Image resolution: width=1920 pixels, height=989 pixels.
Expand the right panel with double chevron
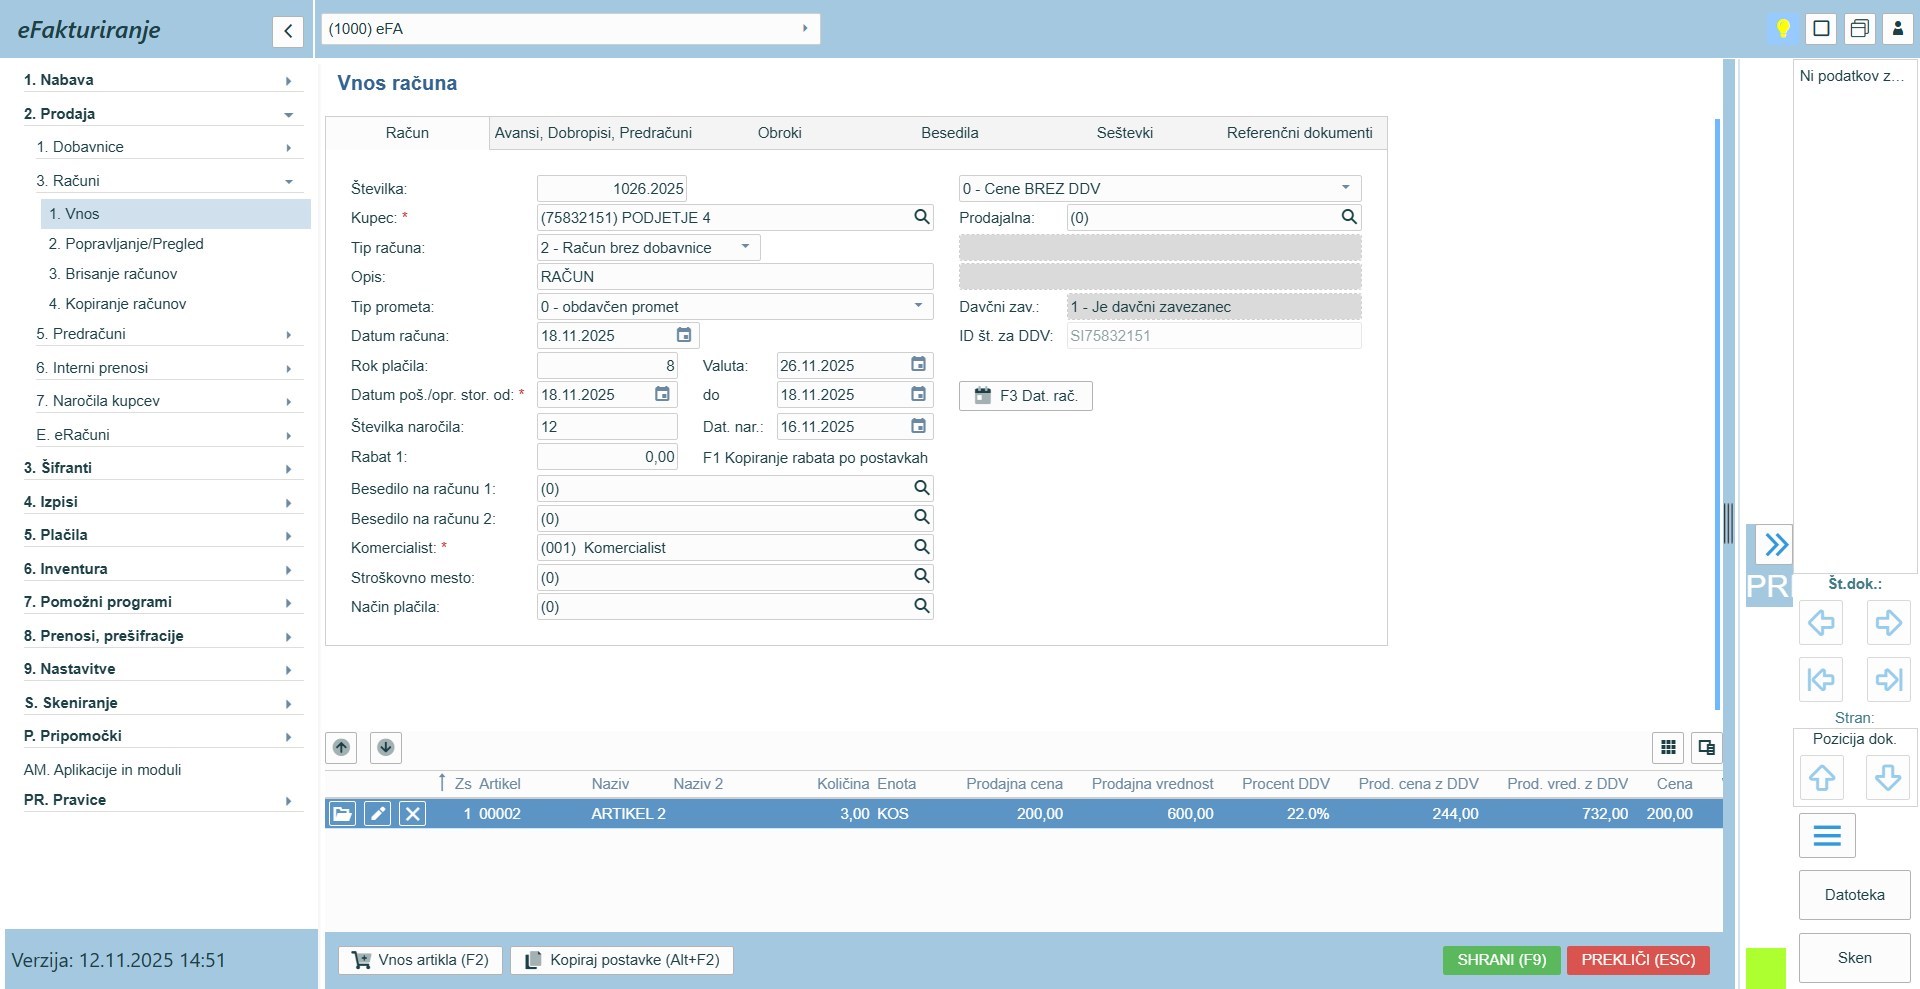(1775, 545)
